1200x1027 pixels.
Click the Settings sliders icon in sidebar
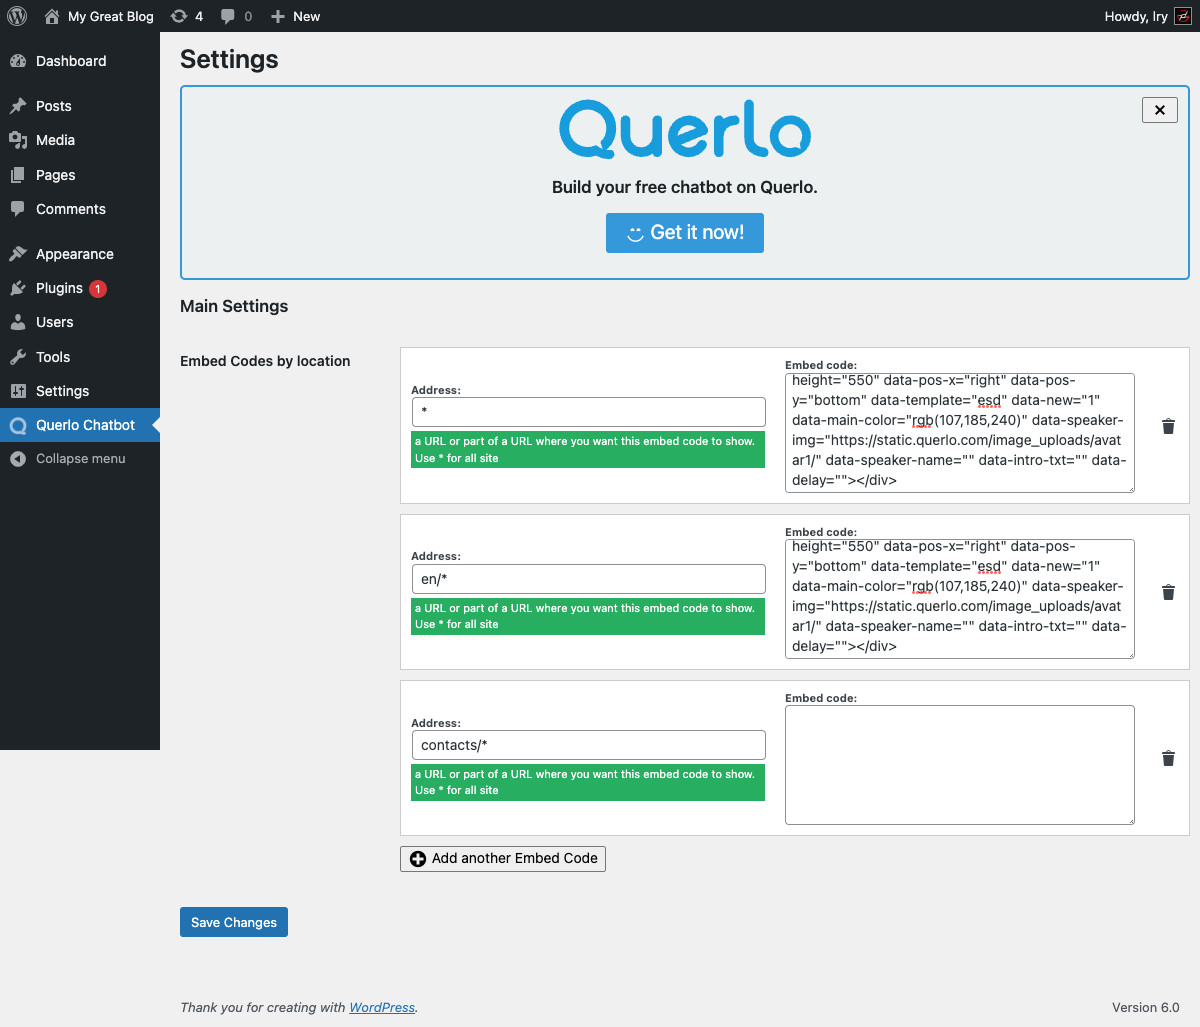[18, 391]
